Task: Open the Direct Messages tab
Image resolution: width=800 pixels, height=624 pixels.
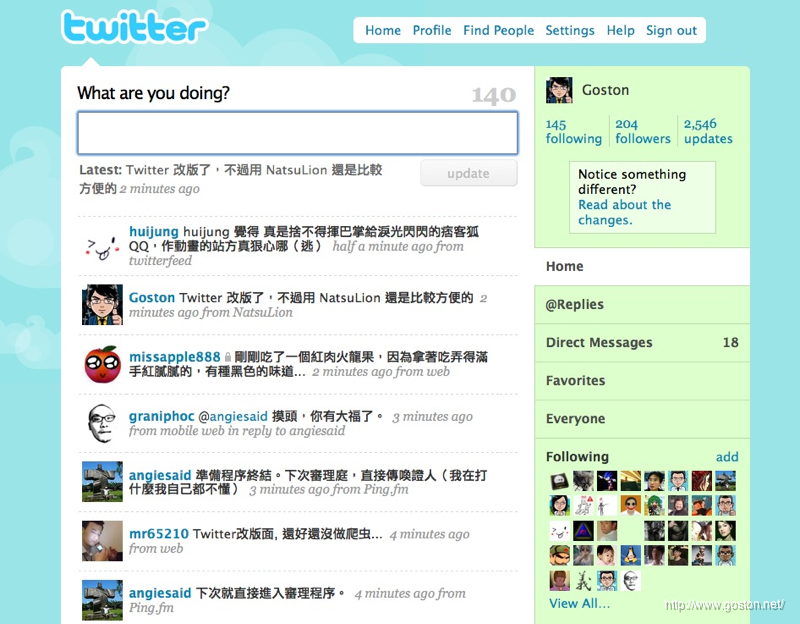Action: (x=599, y=343)
